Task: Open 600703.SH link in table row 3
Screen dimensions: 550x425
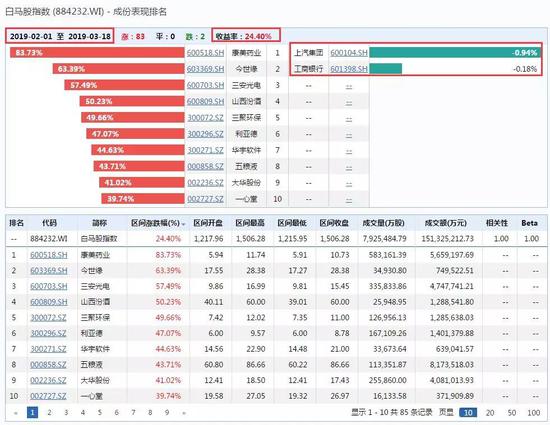Action: (x=48, y=286)
